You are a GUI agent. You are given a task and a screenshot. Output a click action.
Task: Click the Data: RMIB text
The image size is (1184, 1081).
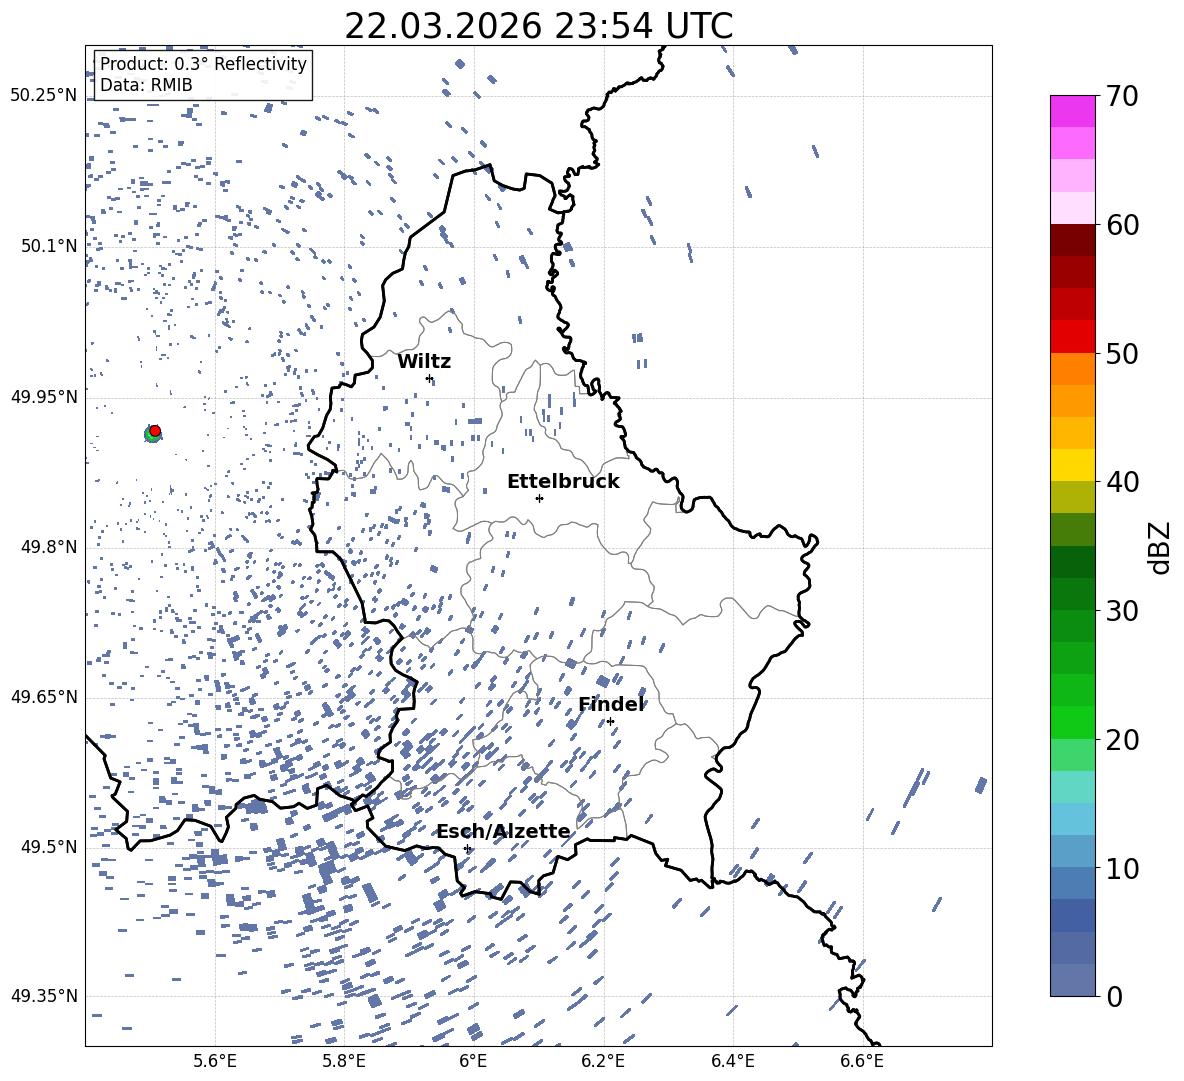click(x=146, y=85)
